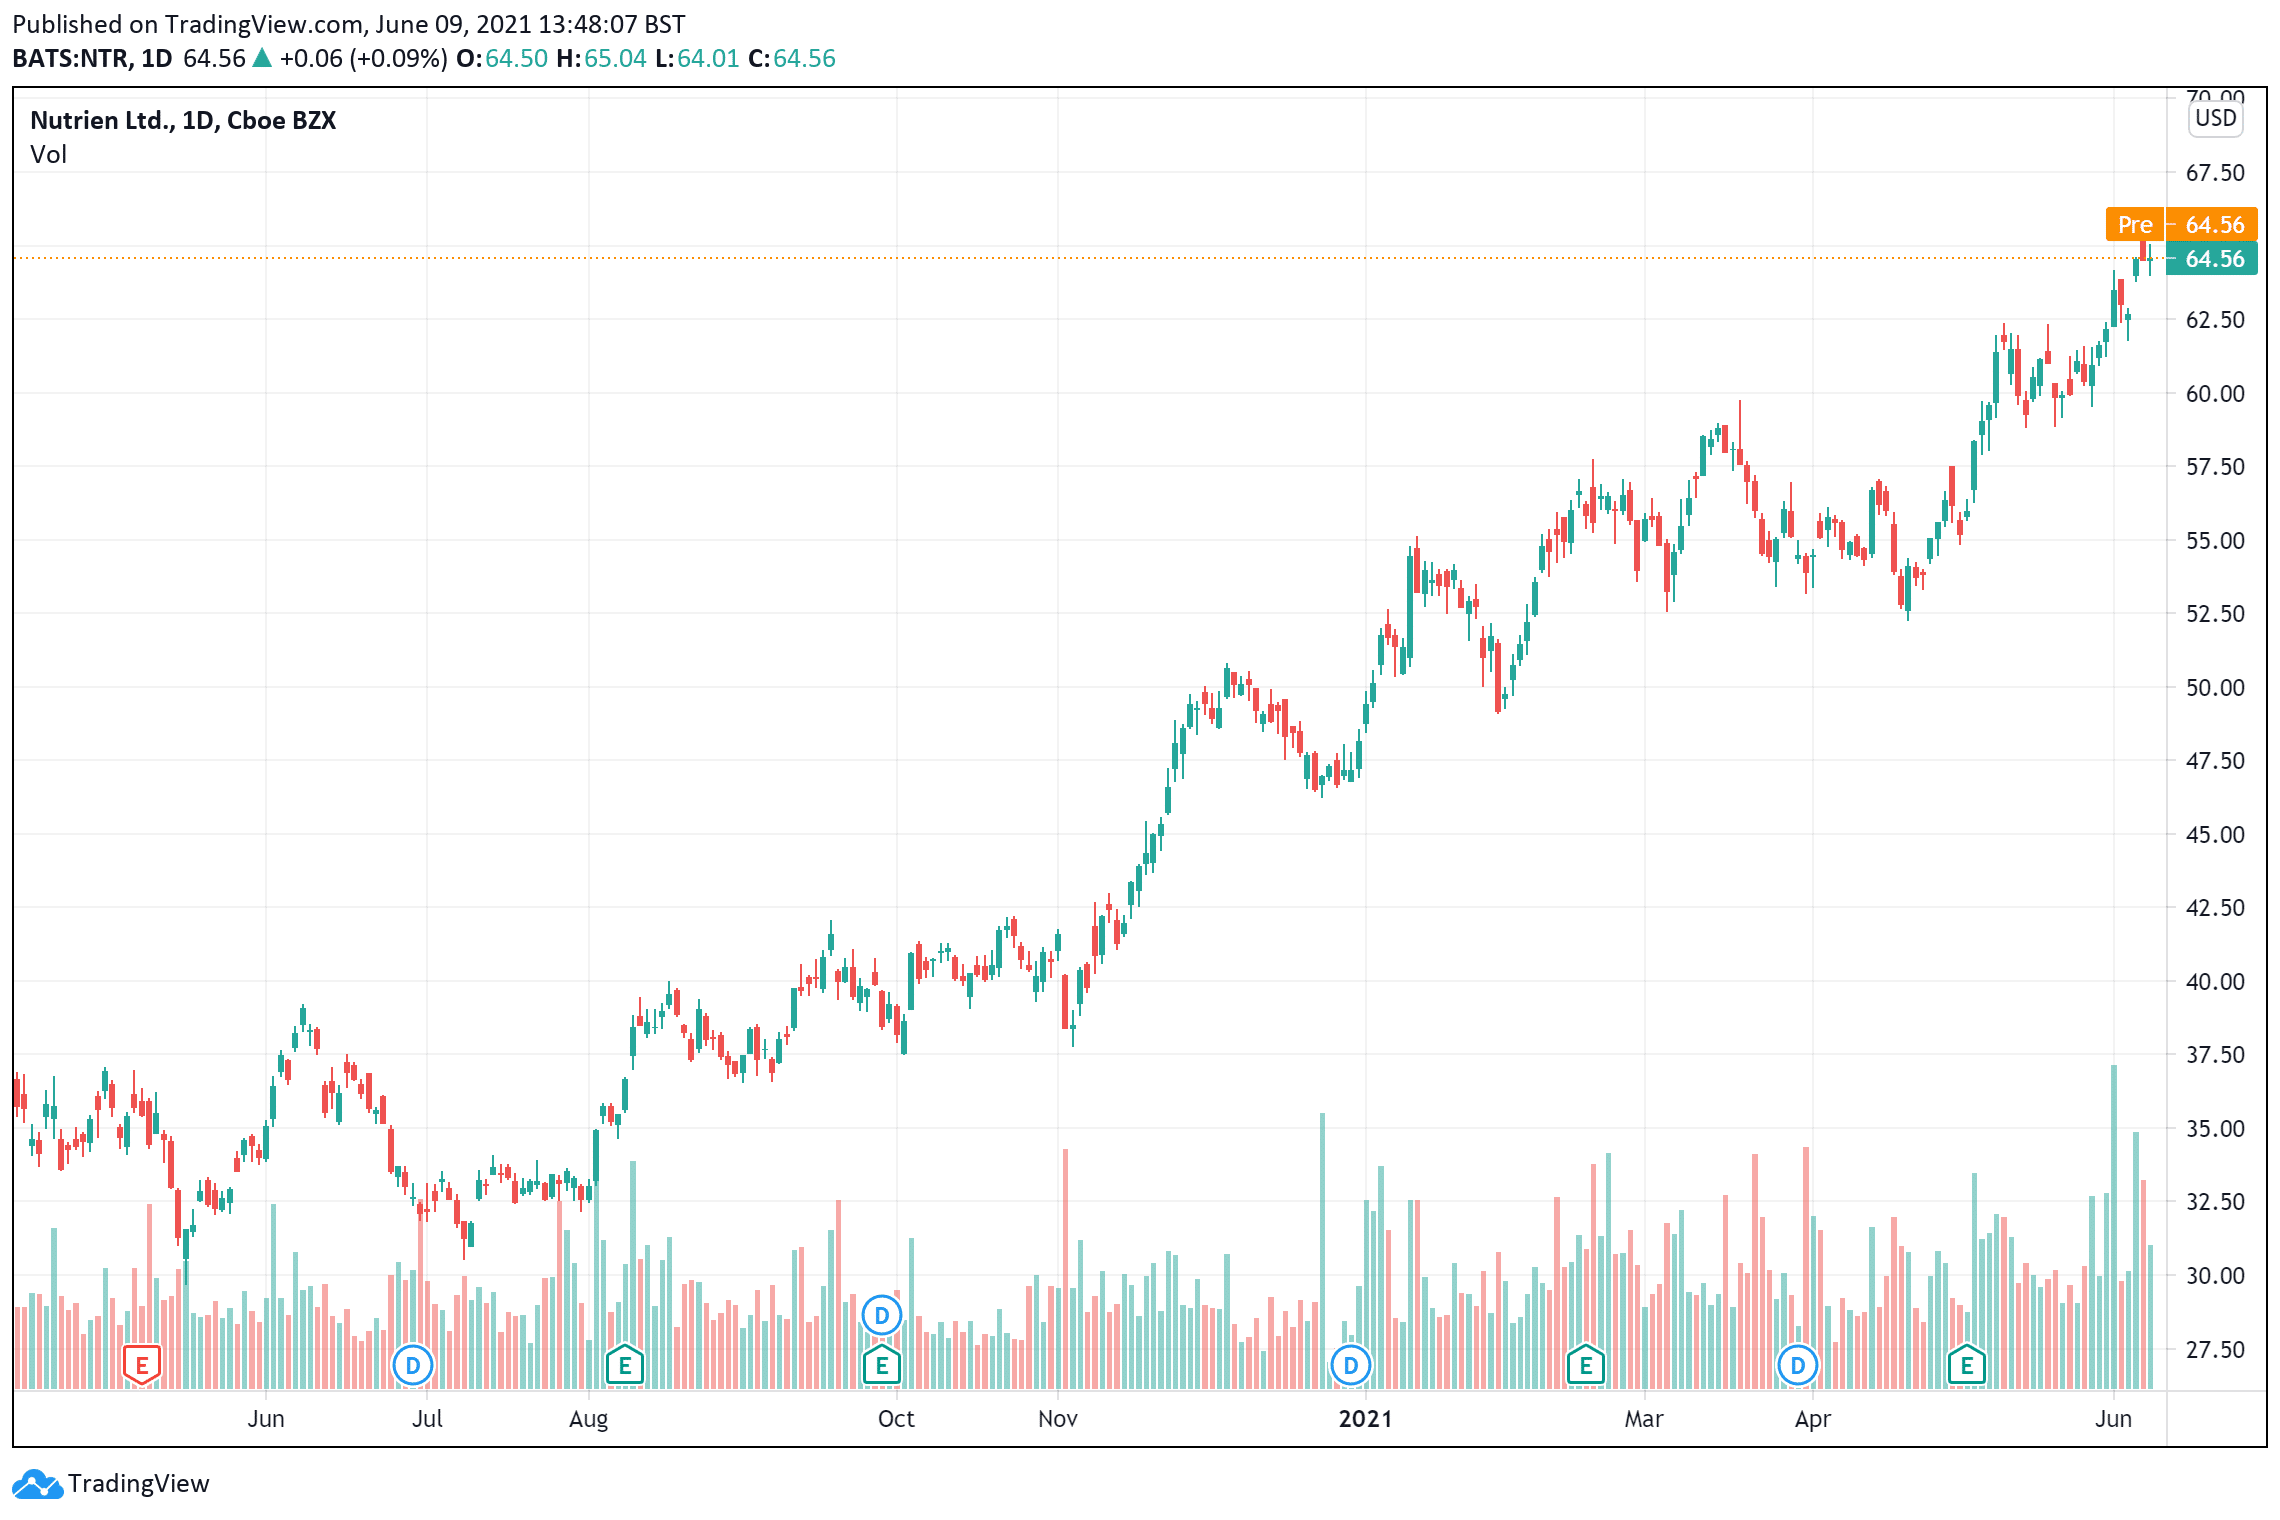The width and height of the screenshot is (2280, 1520).
Task: Click the dividend marker before 2021 label
Action: (1351, 1365)
